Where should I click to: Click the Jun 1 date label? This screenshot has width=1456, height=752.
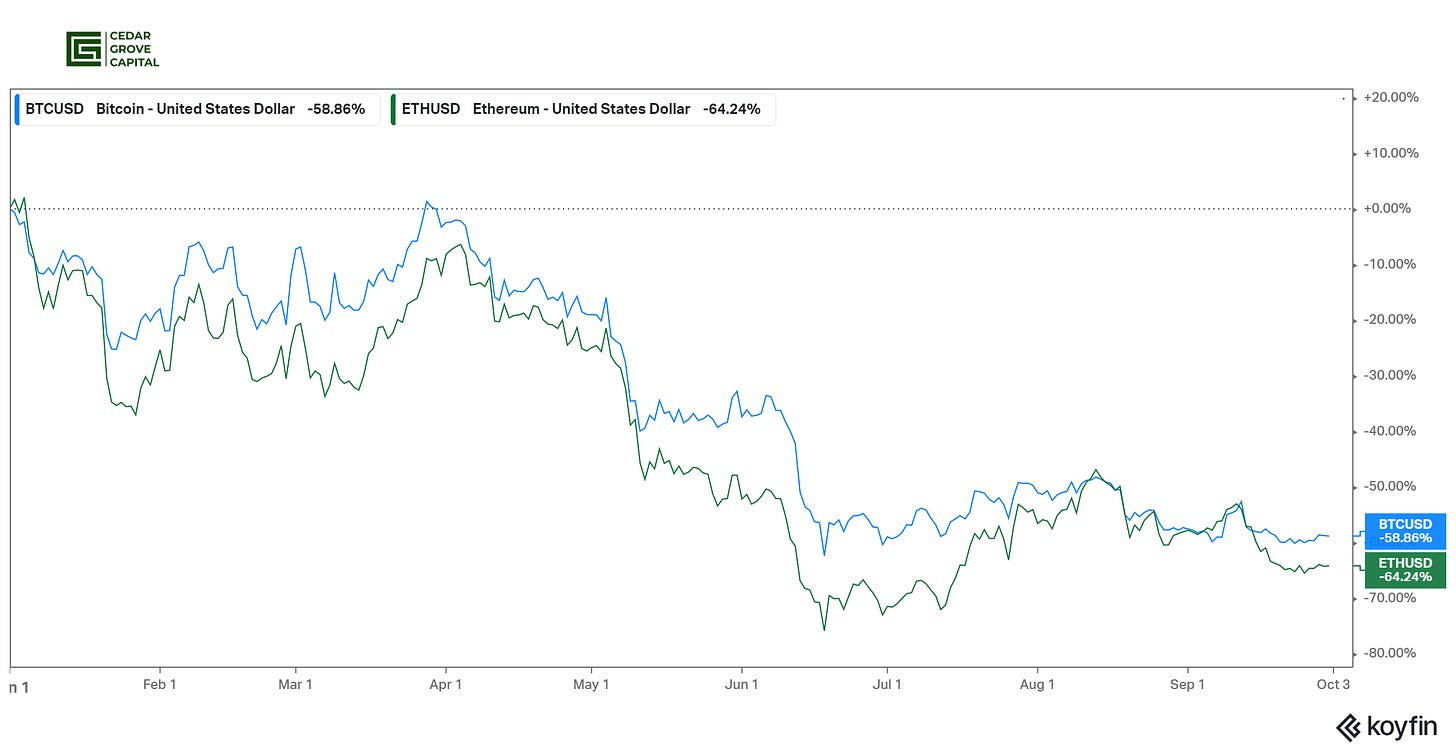(x=741, y=685)
